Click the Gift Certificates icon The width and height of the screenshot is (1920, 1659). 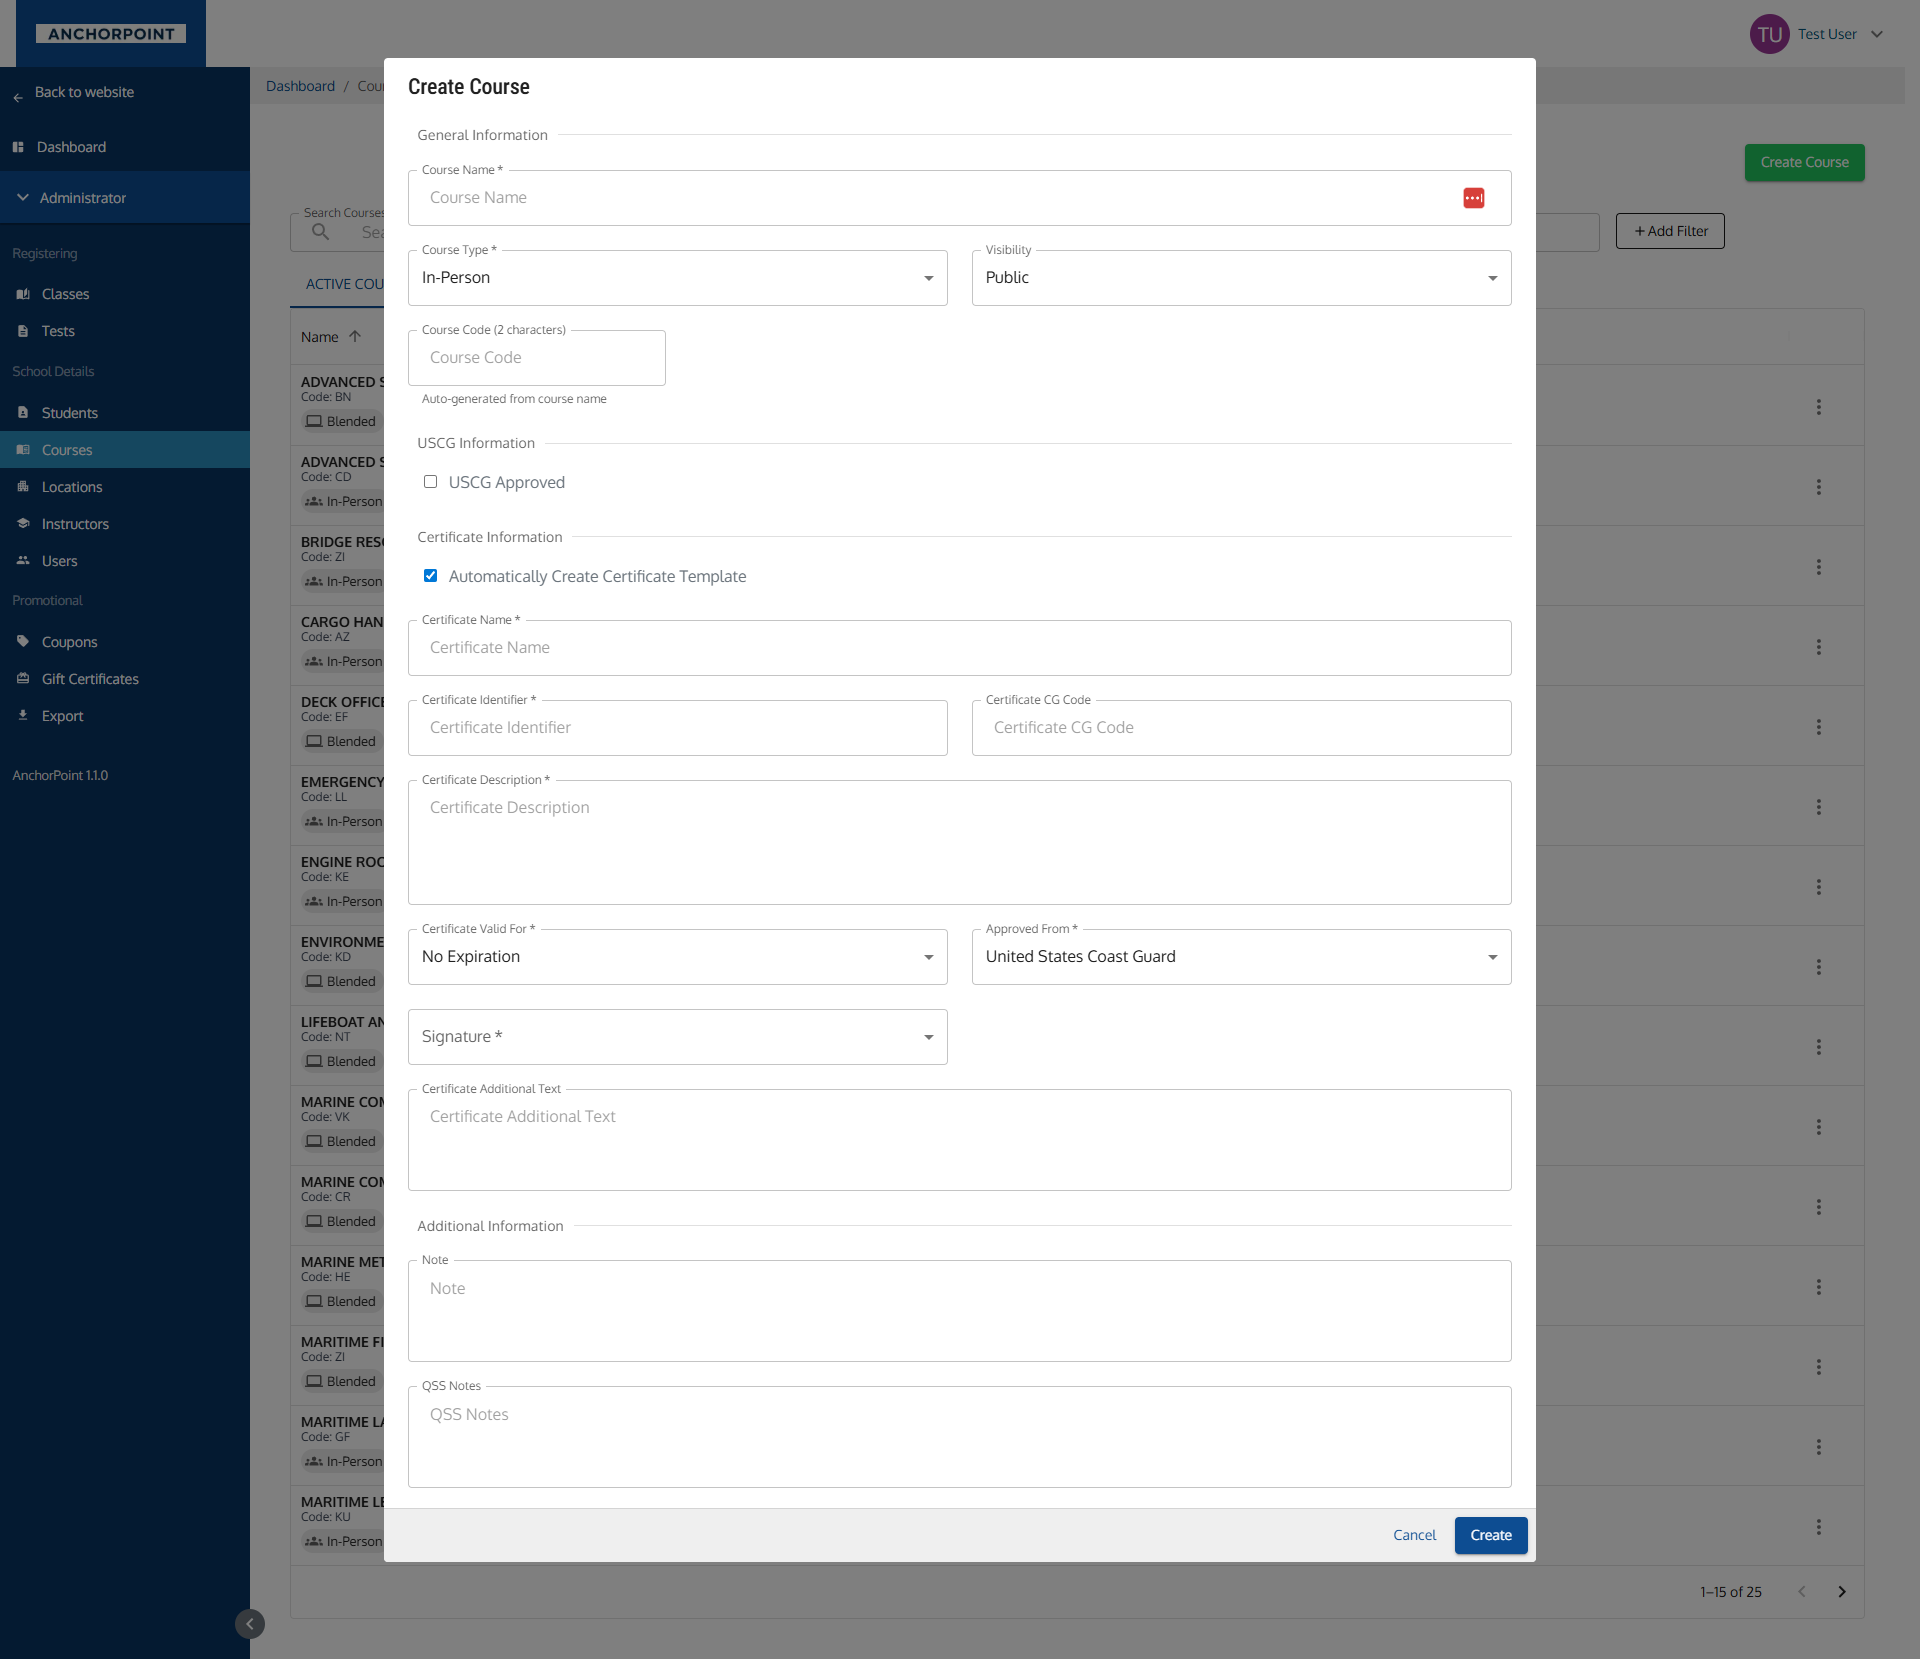[23, 678]
